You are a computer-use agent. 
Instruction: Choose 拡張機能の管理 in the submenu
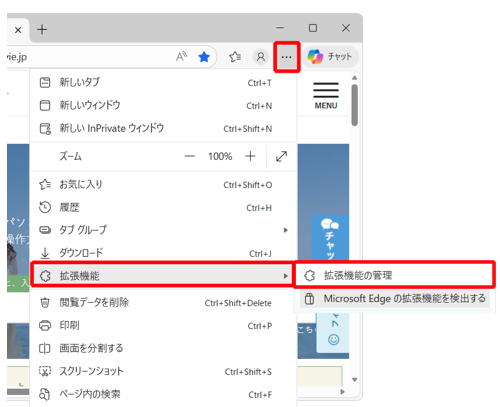394,275
